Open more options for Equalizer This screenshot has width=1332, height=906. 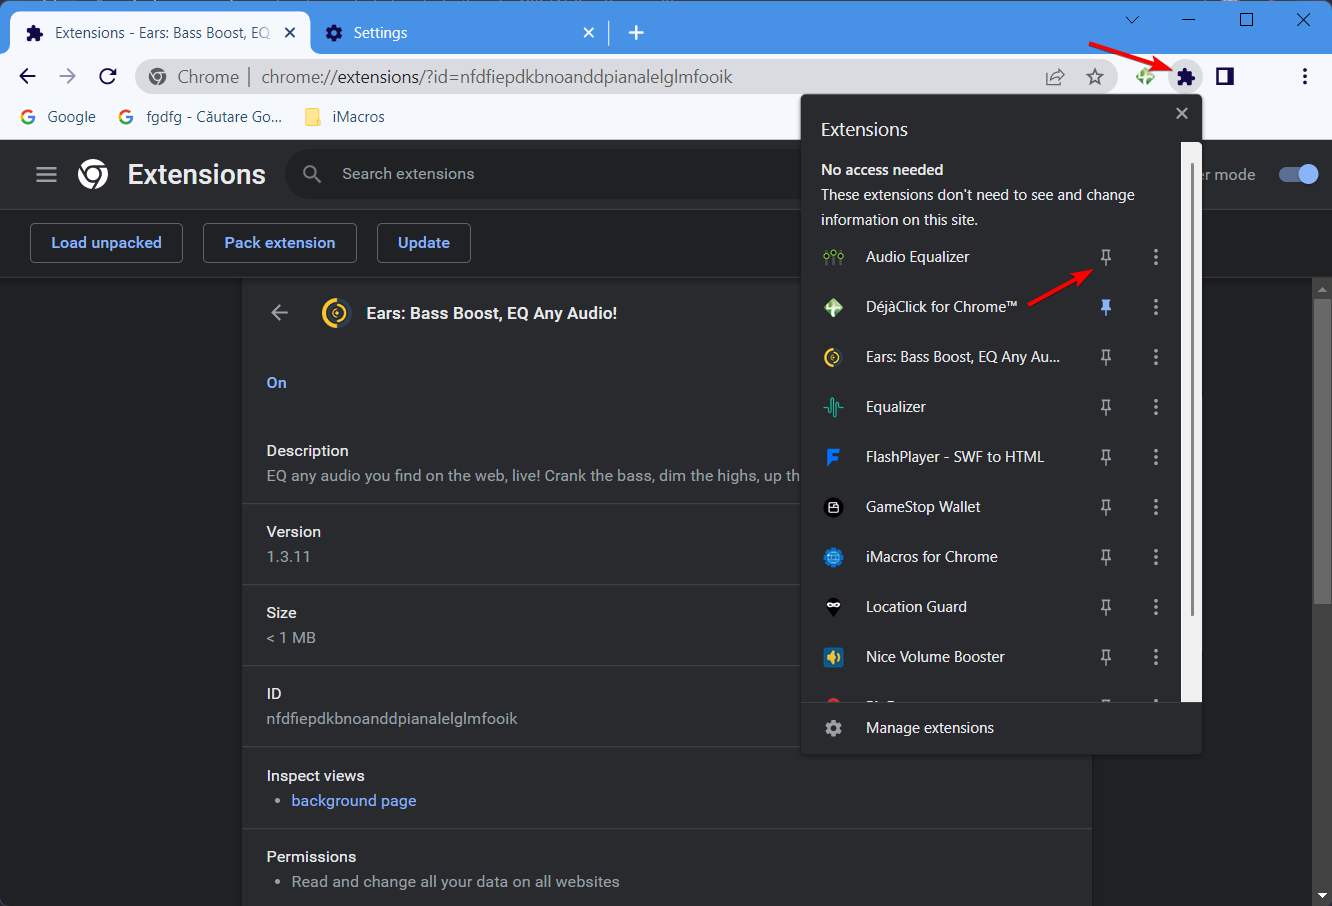click(1156, 407)
